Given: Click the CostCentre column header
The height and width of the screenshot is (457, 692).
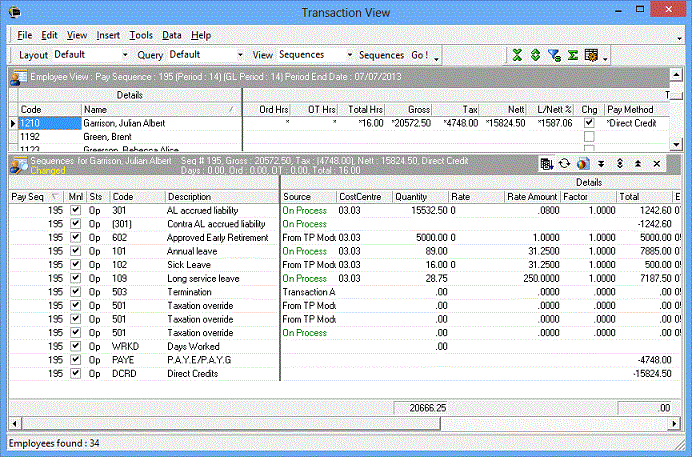Looking at the screenshot, I should (364, 197).
